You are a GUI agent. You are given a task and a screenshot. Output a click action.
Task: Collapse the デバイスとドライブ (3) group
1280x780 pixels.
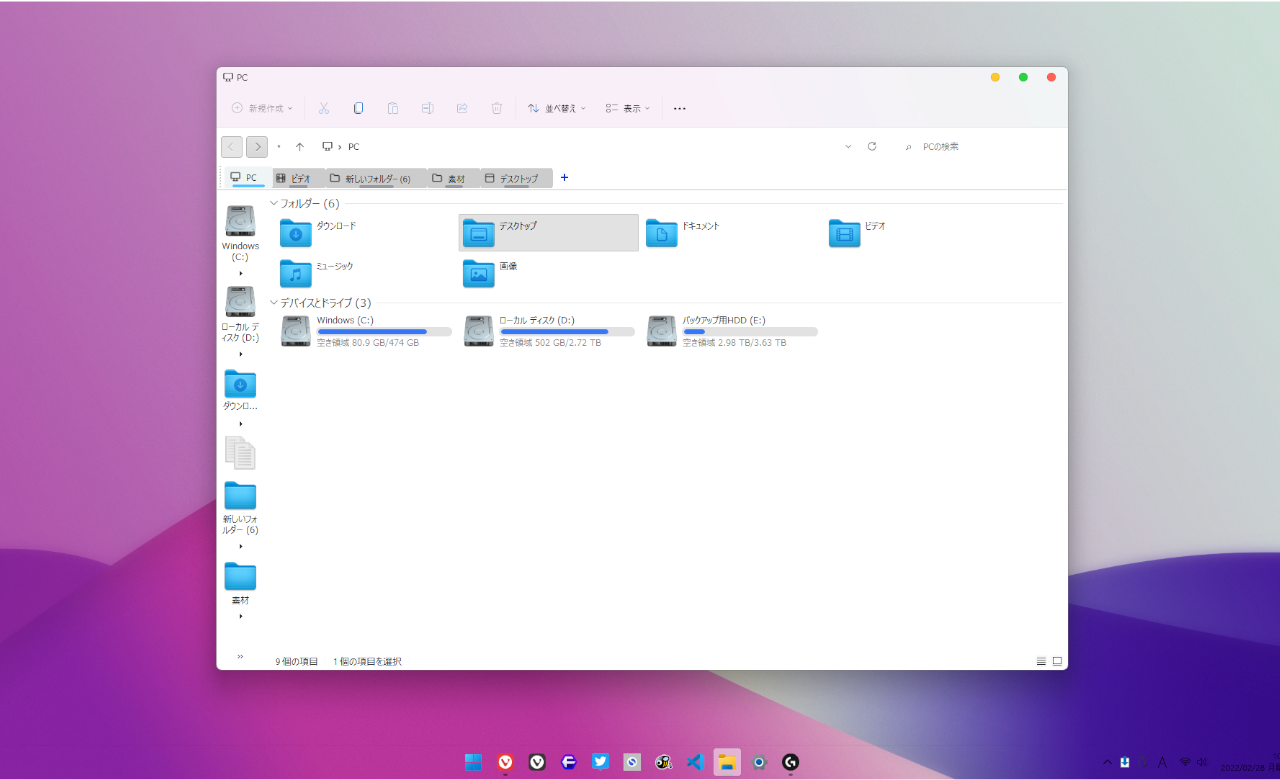274,303
